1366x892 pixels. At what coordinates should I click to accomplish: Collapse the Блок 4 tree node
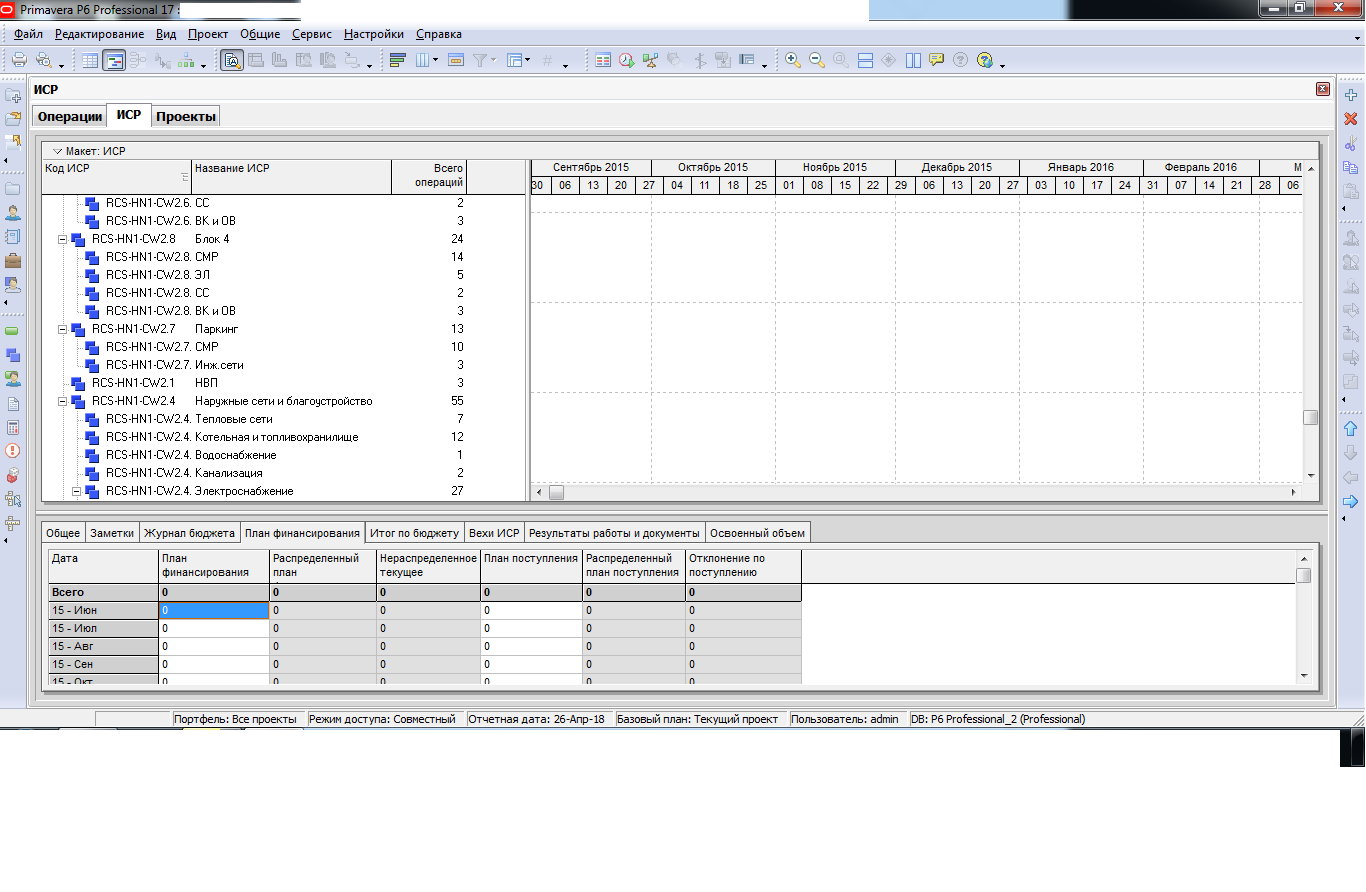(62, 239)
